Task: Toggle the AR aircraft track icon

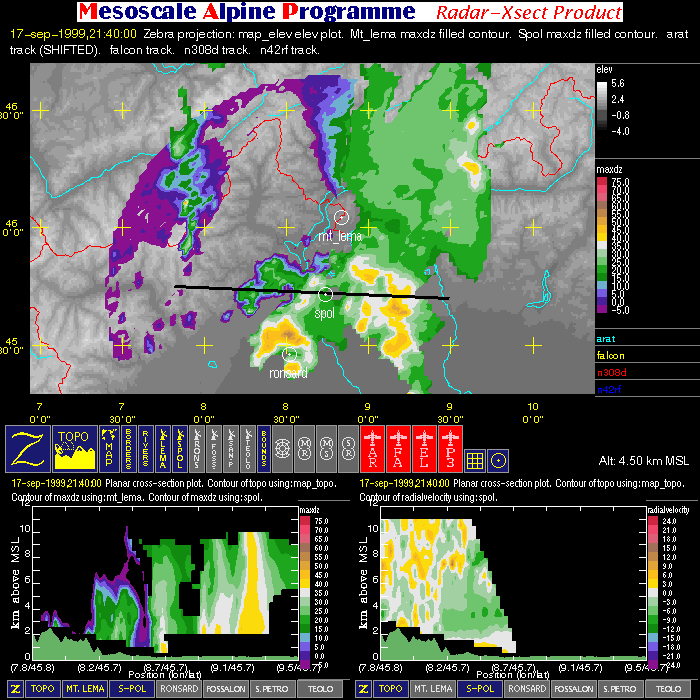Action: point(372,449)
